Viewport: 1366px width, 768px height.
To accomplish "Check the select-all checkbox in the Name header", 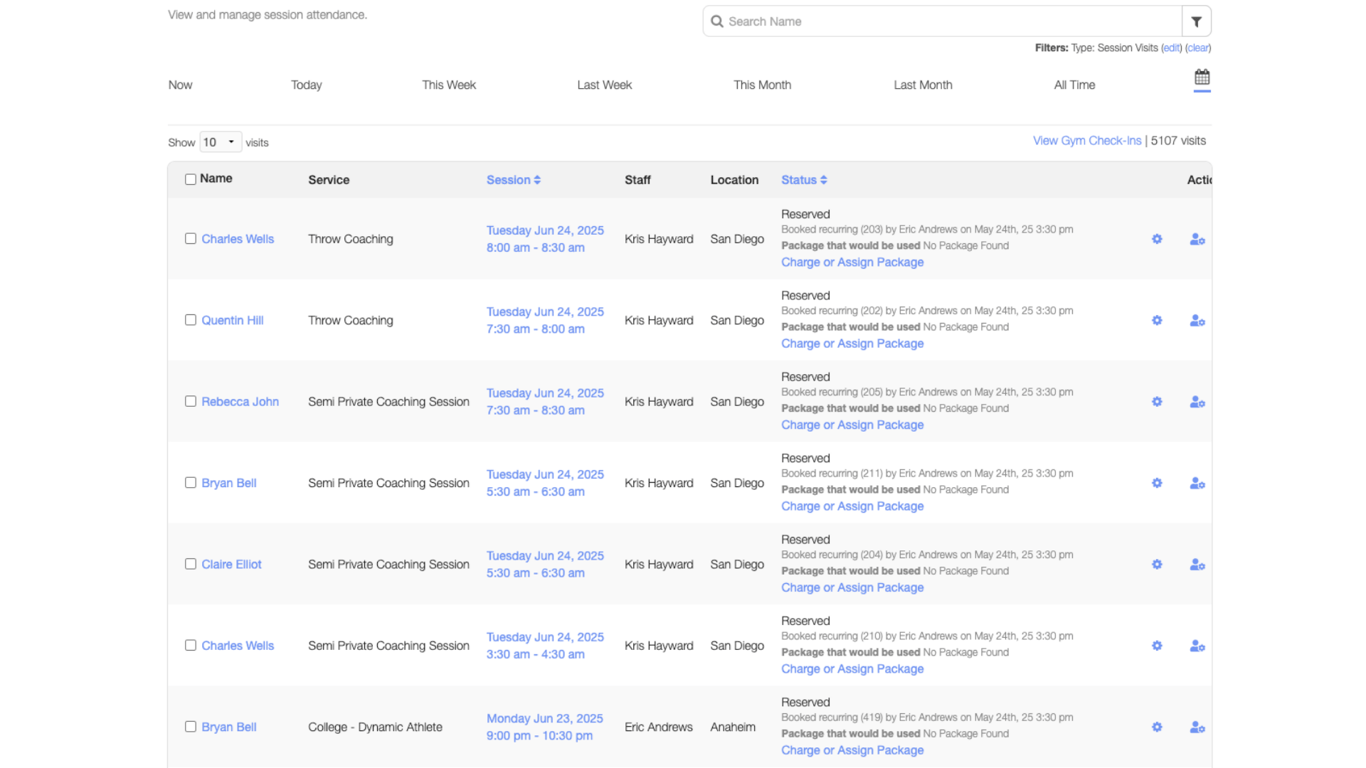I will (x=190, y=178).
